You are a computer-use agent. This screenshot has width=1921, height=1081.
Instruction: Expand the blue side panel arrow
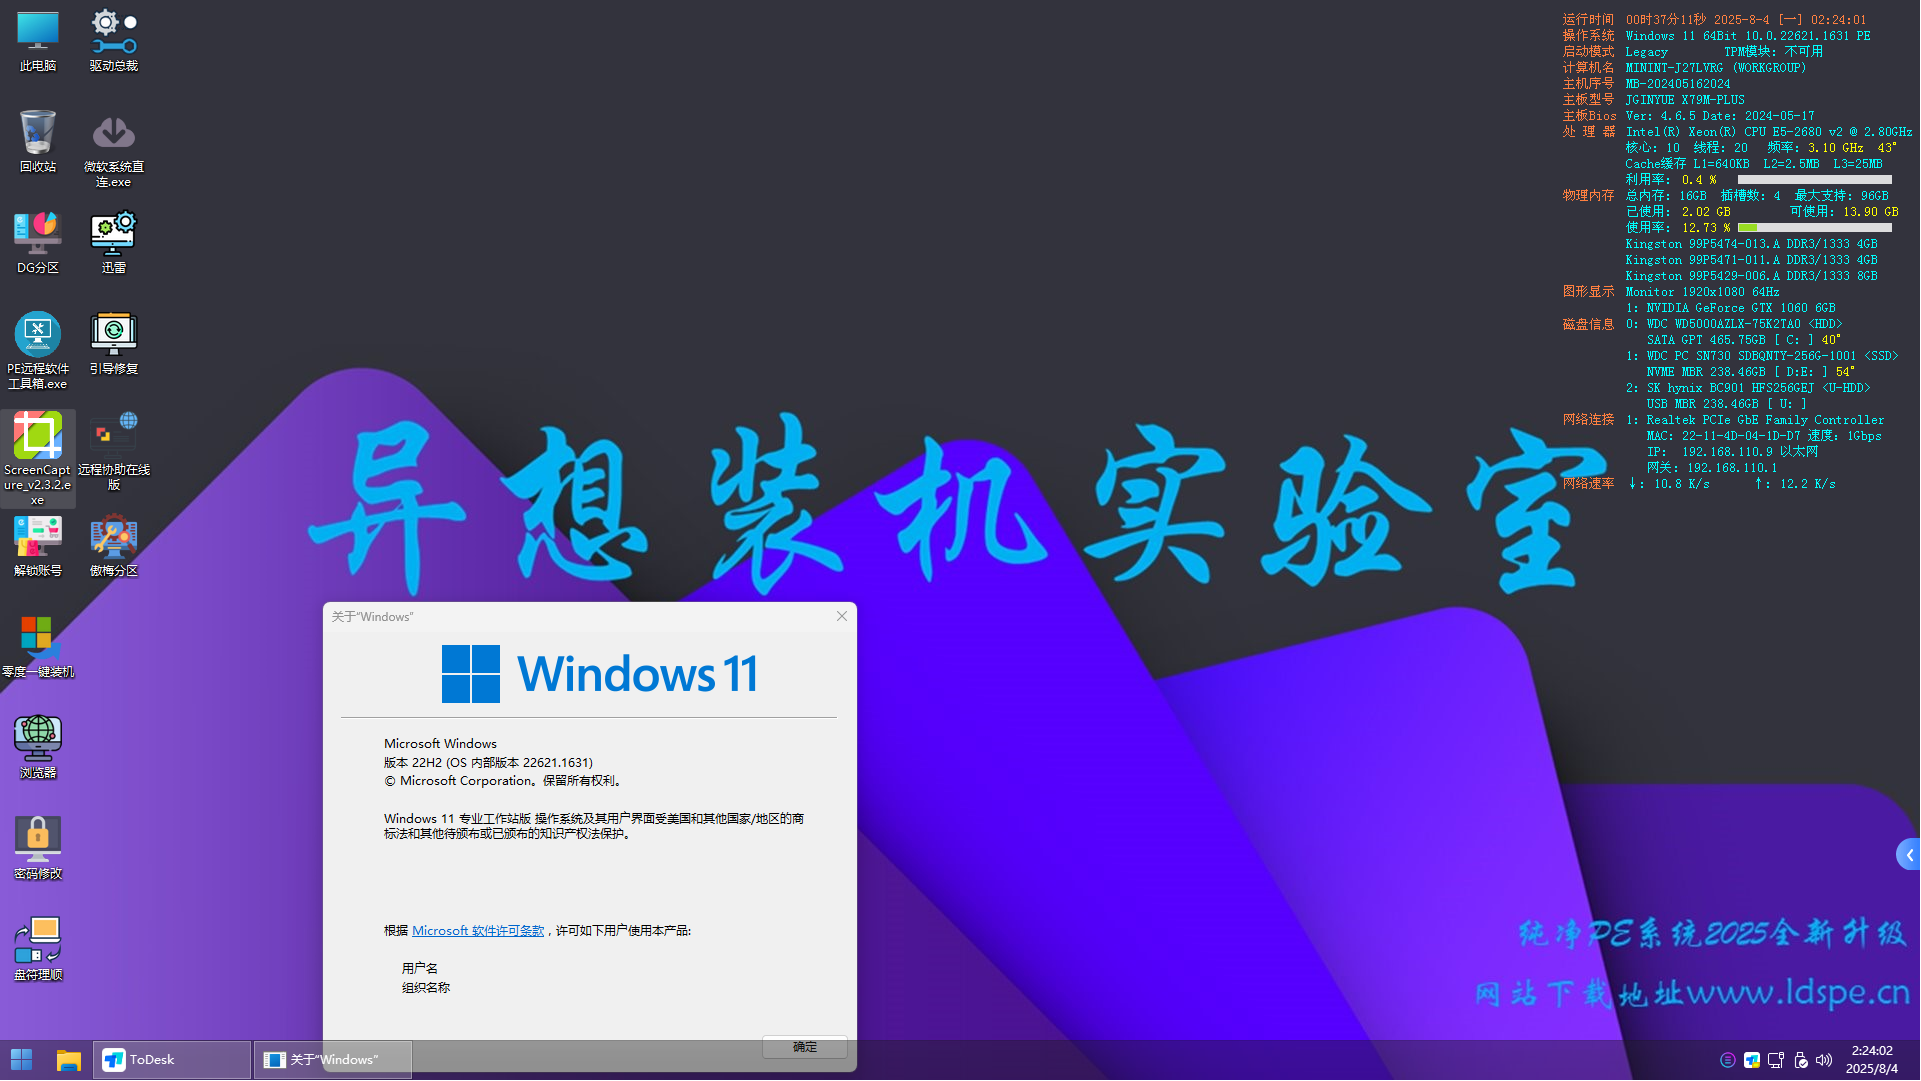pos(1909,854)
